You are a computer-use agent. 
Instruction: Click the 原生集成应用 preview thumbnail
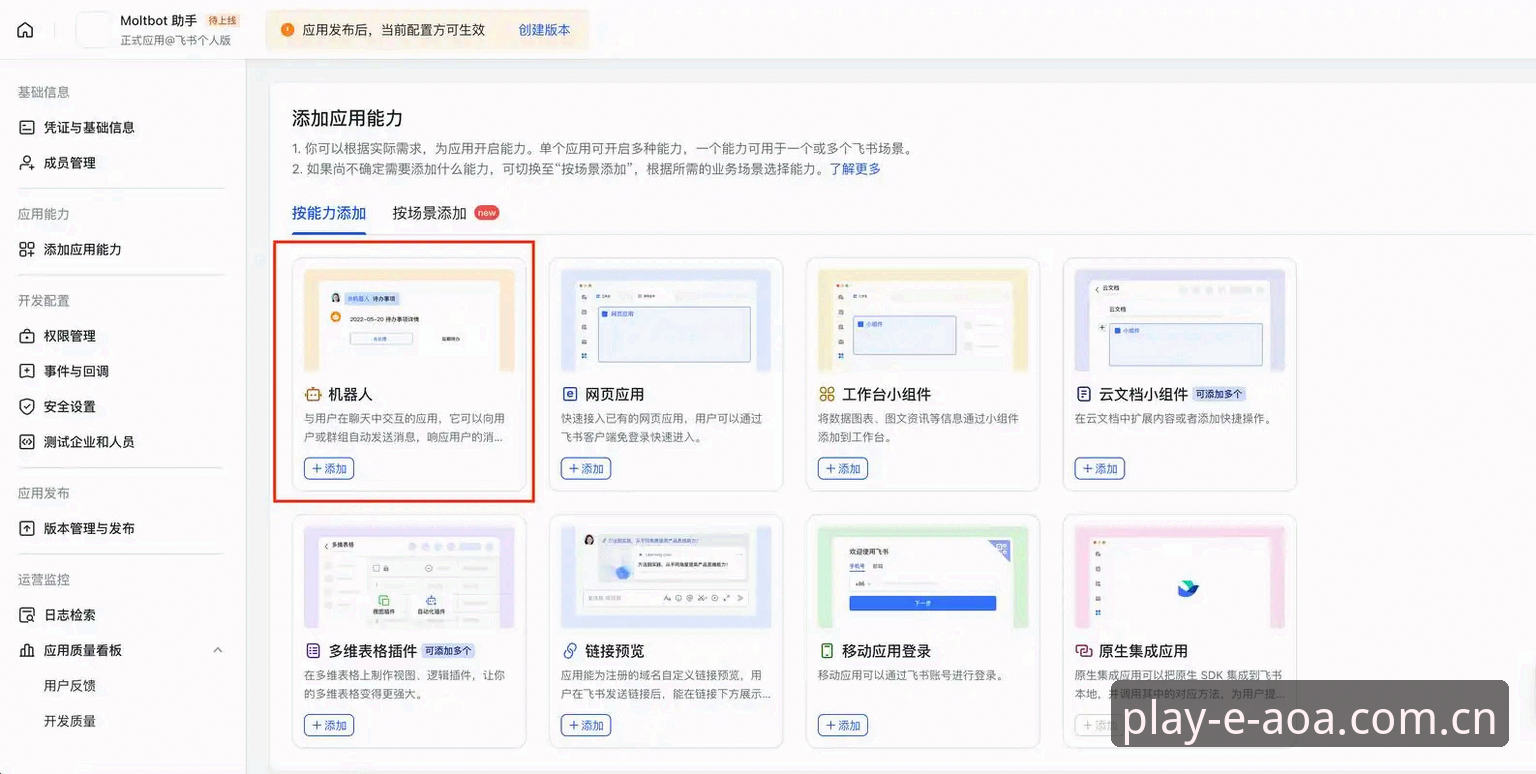click(x=1180, y=577)
